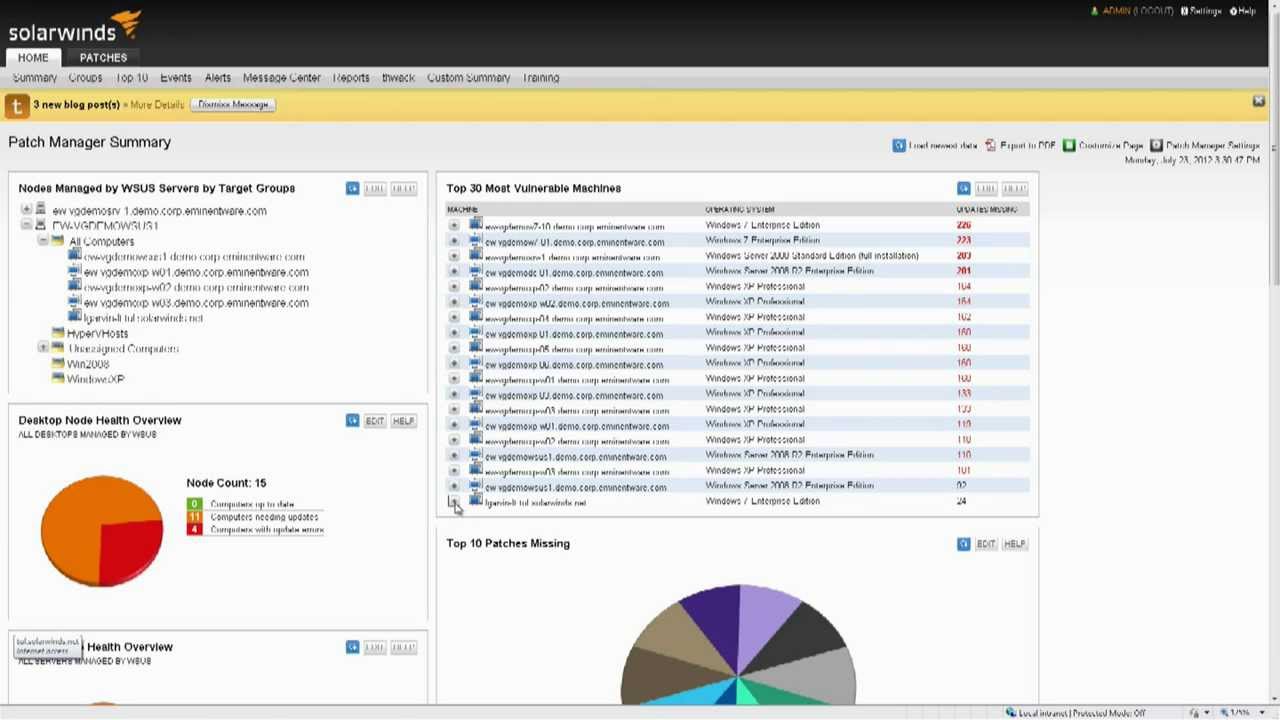1280x720 pixels.
Task: Expand the Windows Server 2008 Standard row with 203 updates
Action: coord(454,256)
